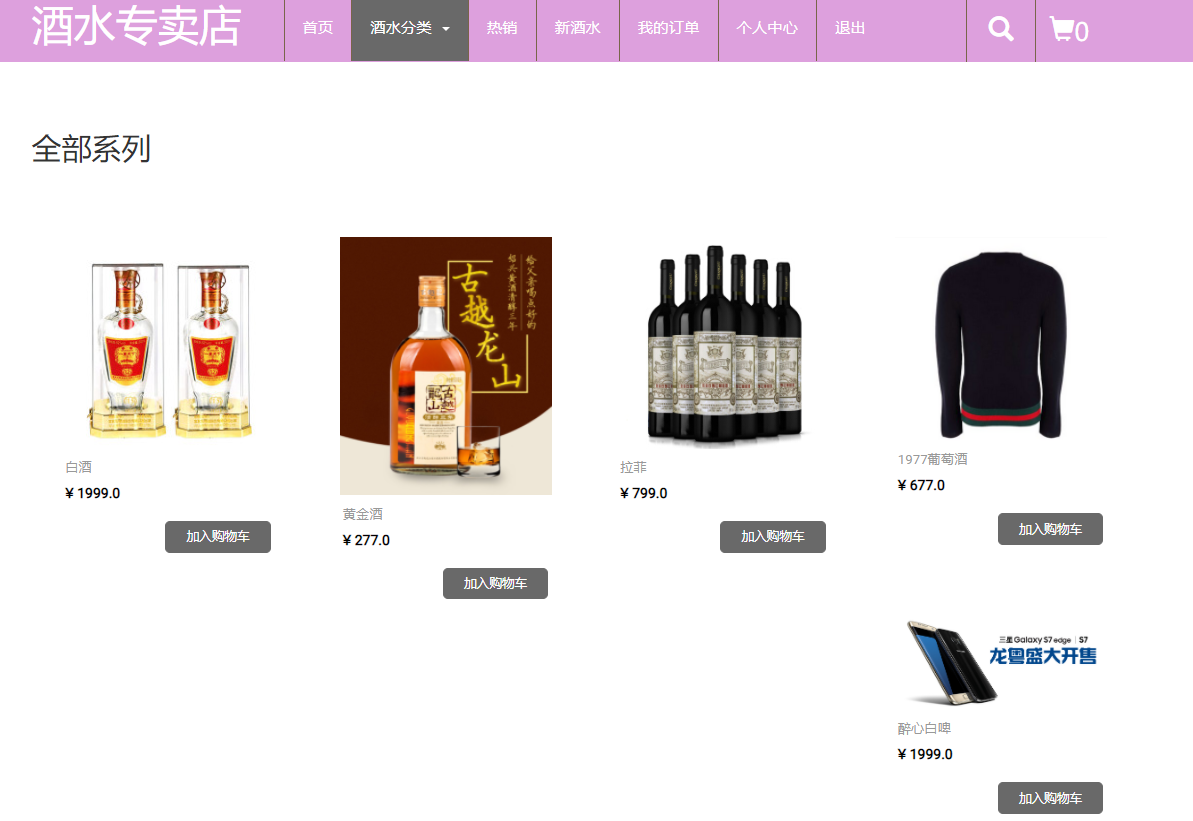Open 我的订单 page

coord(668,30)
